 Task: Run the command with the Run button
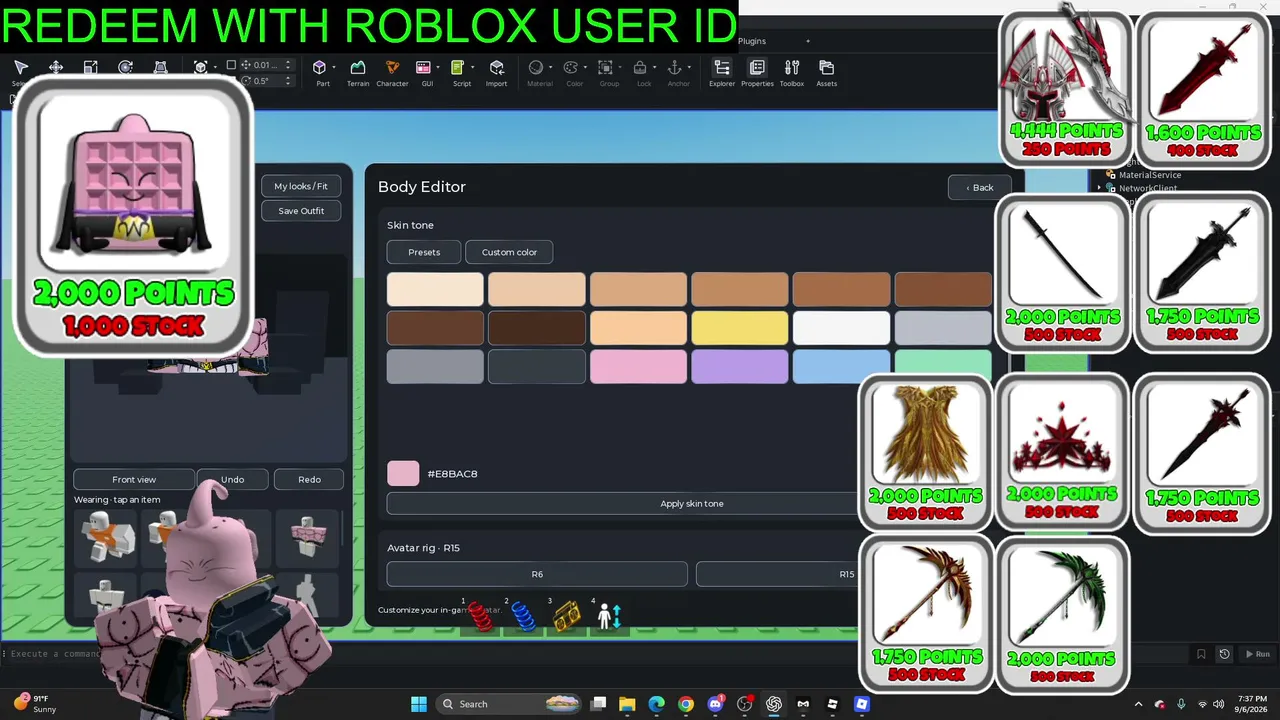(1257, 654)
